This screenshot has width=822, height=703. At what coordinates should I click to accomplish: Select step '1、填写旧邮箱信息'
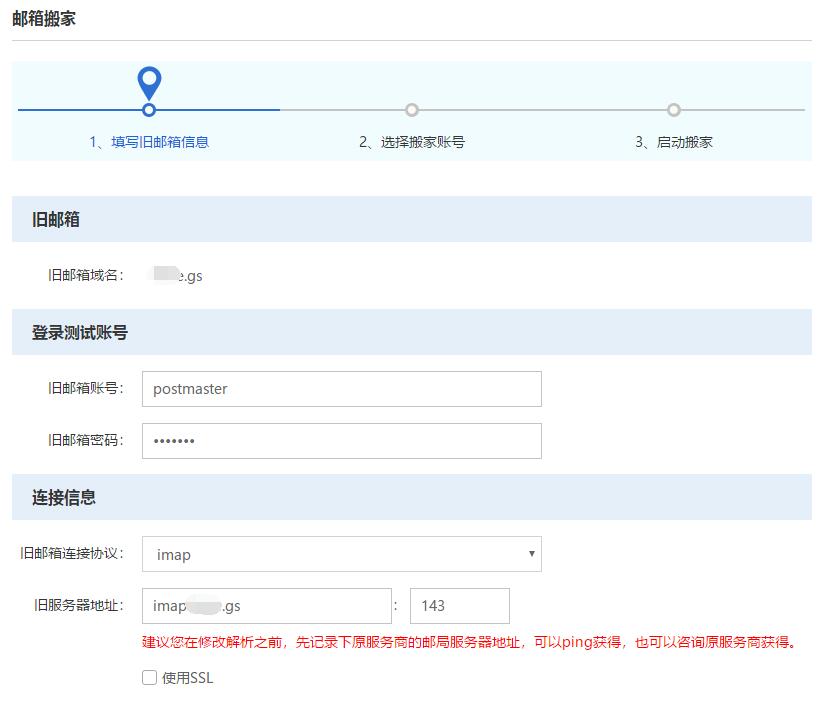(x=149, y=142)
